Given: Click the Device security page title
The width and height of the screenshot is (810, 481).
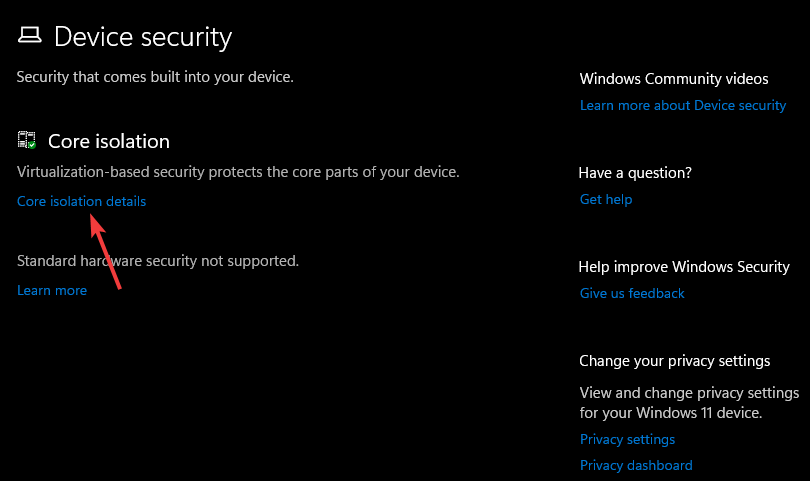Looking at the screenshot, I should (x=143, y=37).
